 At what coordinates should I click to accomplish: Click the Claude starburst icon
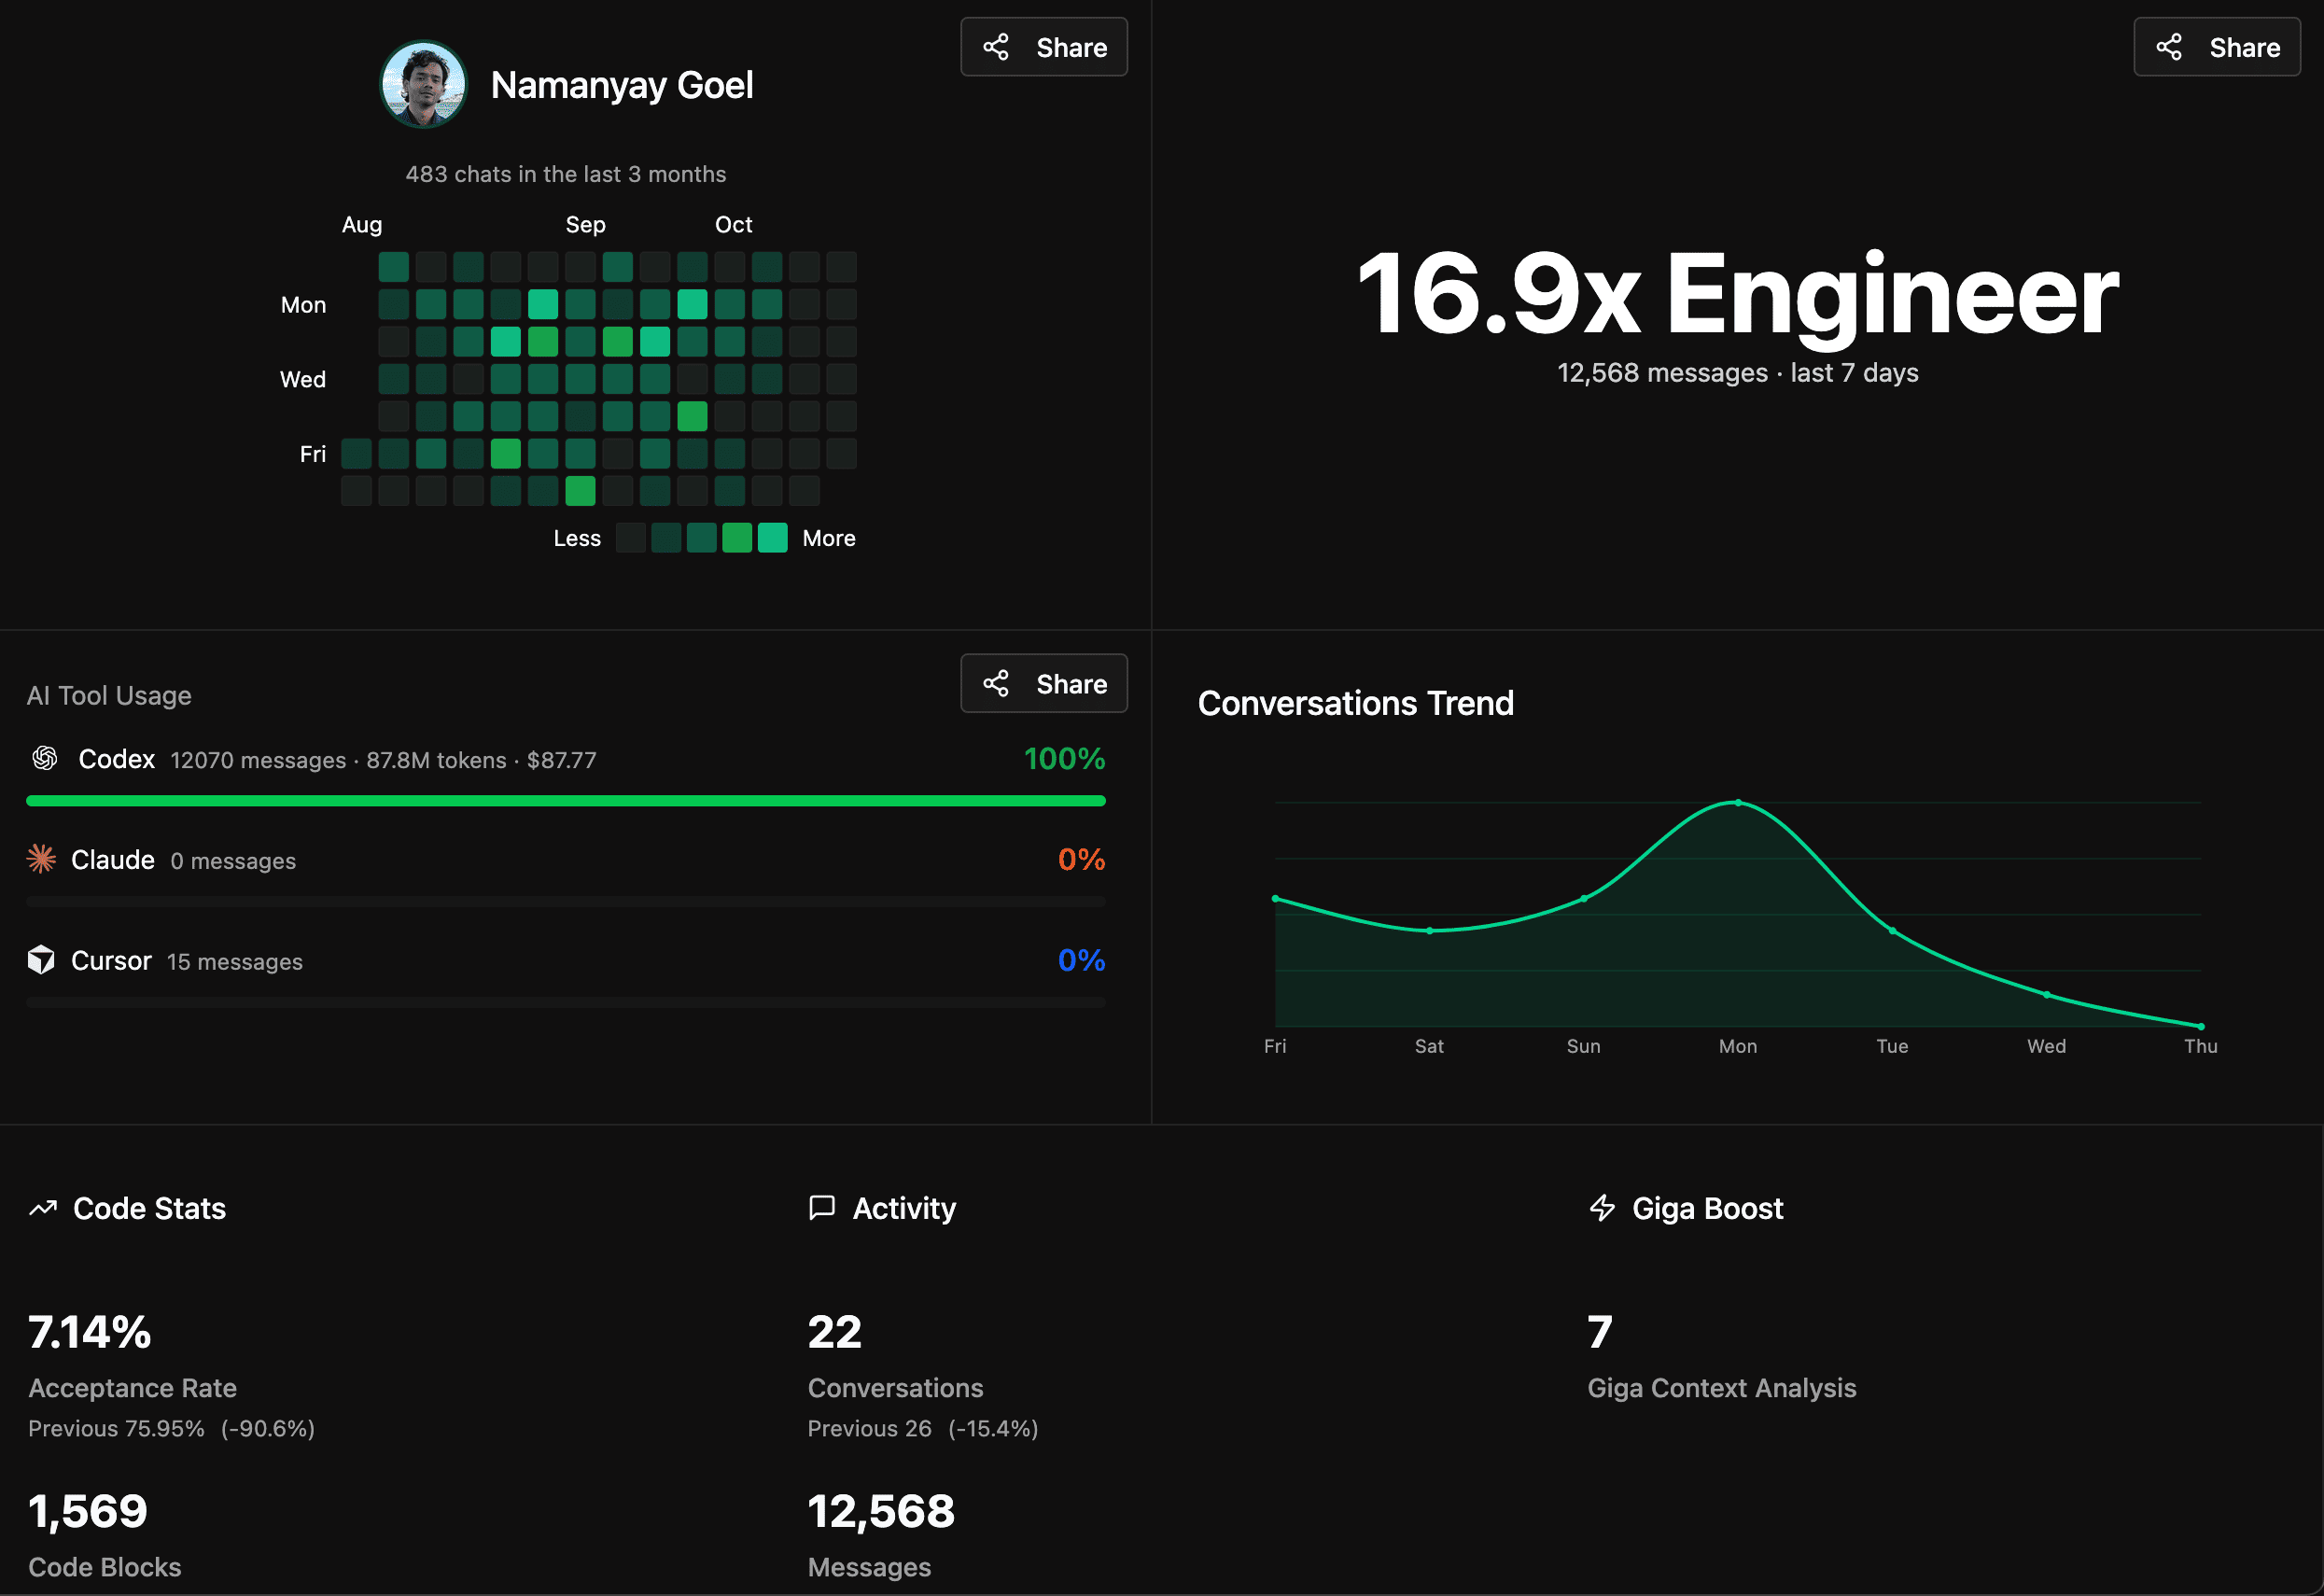pyautogui.click(x=42, y=859)
